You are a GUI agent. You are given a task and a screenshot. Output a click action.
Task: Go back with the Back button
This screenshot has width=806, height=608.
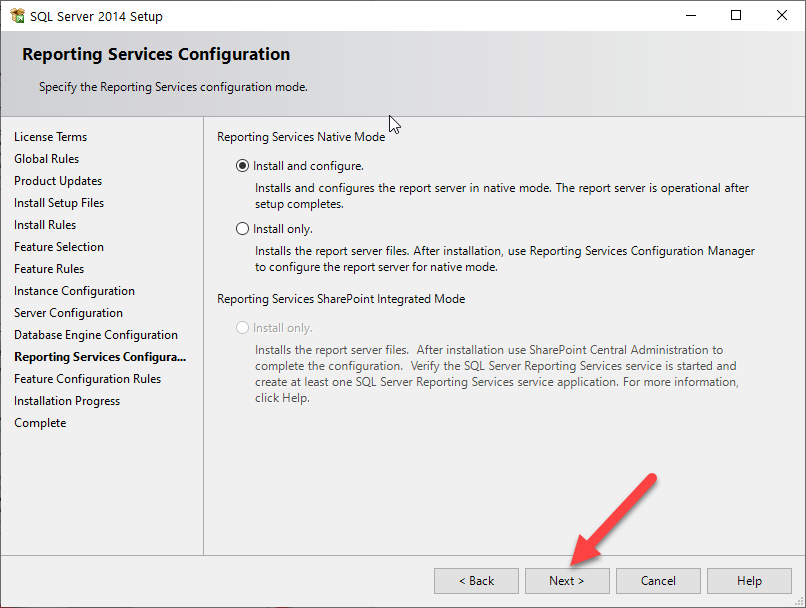(x=476, y=581)
